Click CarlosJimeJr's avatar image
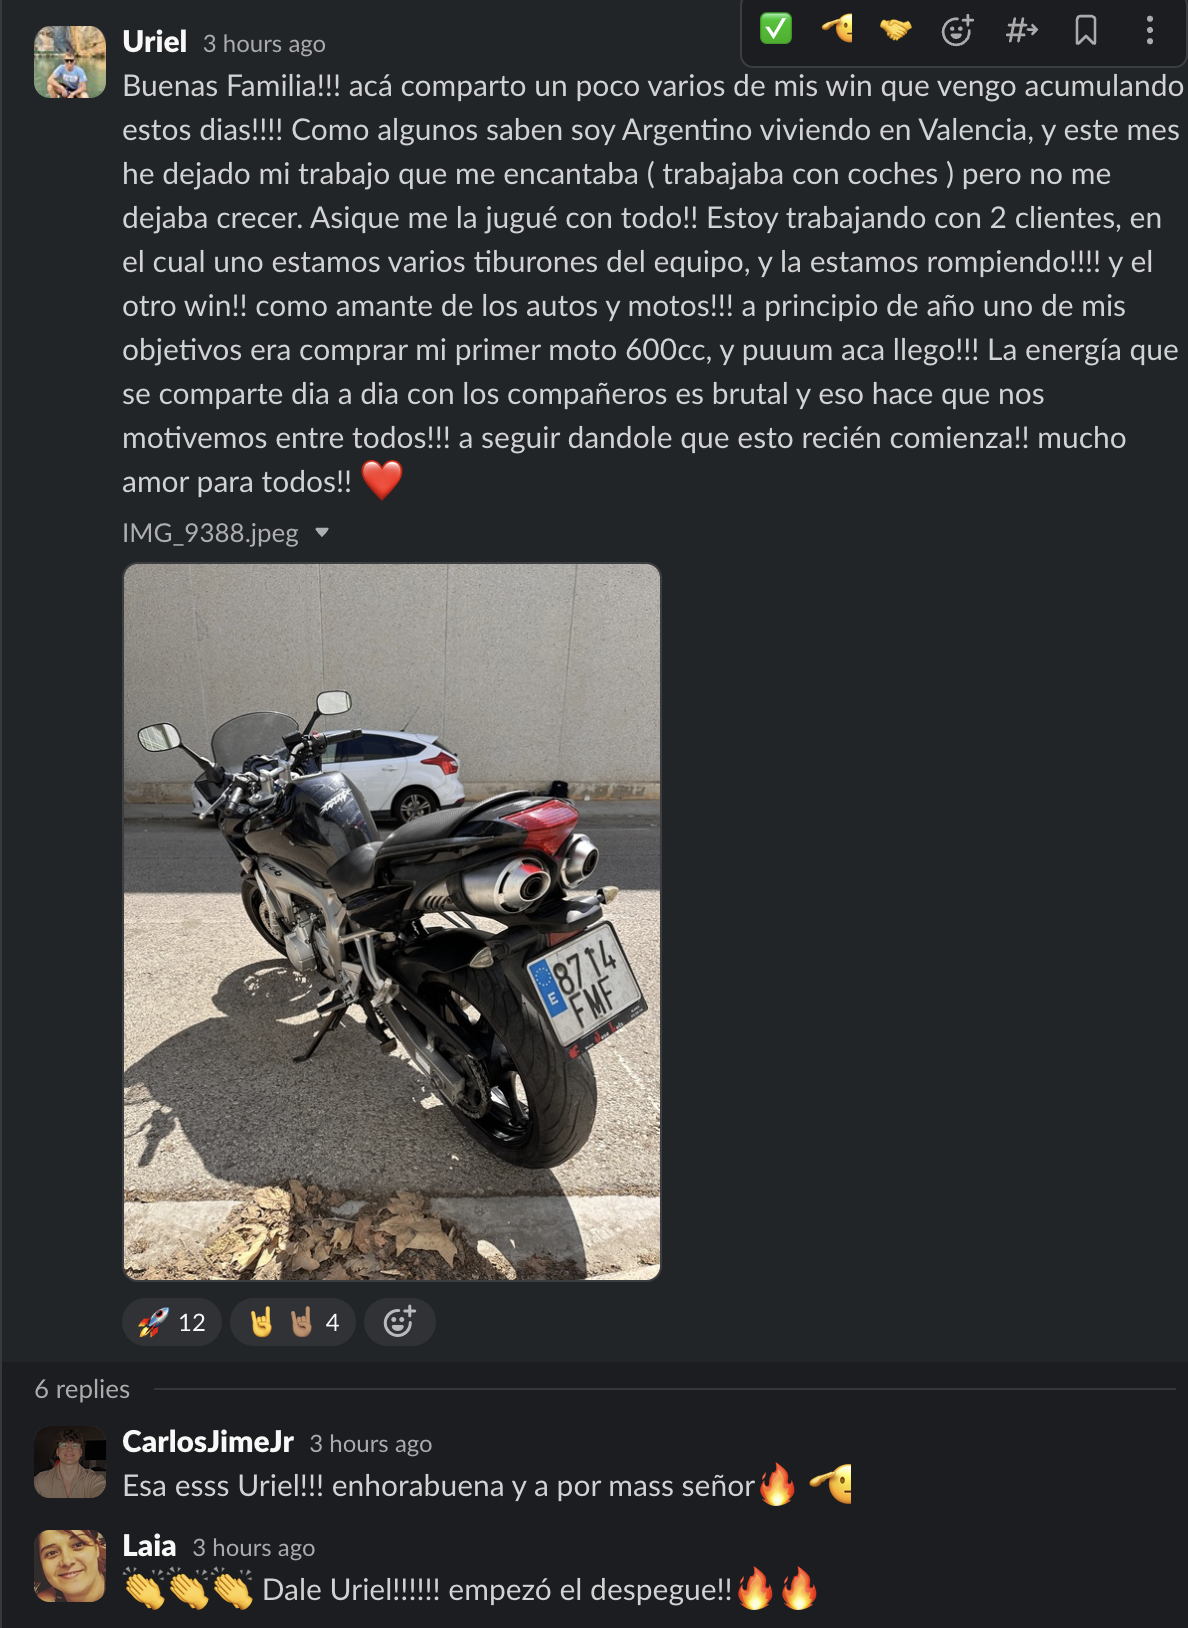The height and width of the screenshot is (1628, 1188). point(70,1462)
